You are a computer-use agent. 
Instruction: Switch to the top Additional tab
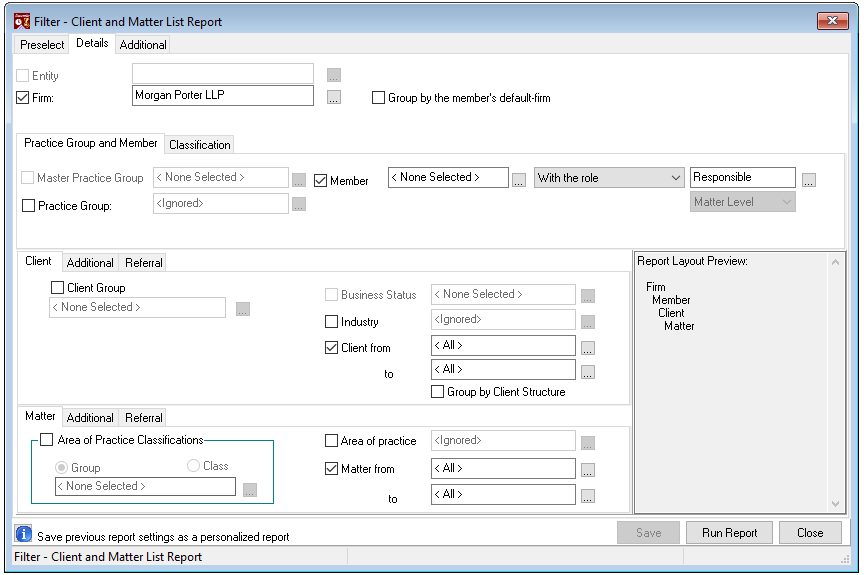(143, 45)
